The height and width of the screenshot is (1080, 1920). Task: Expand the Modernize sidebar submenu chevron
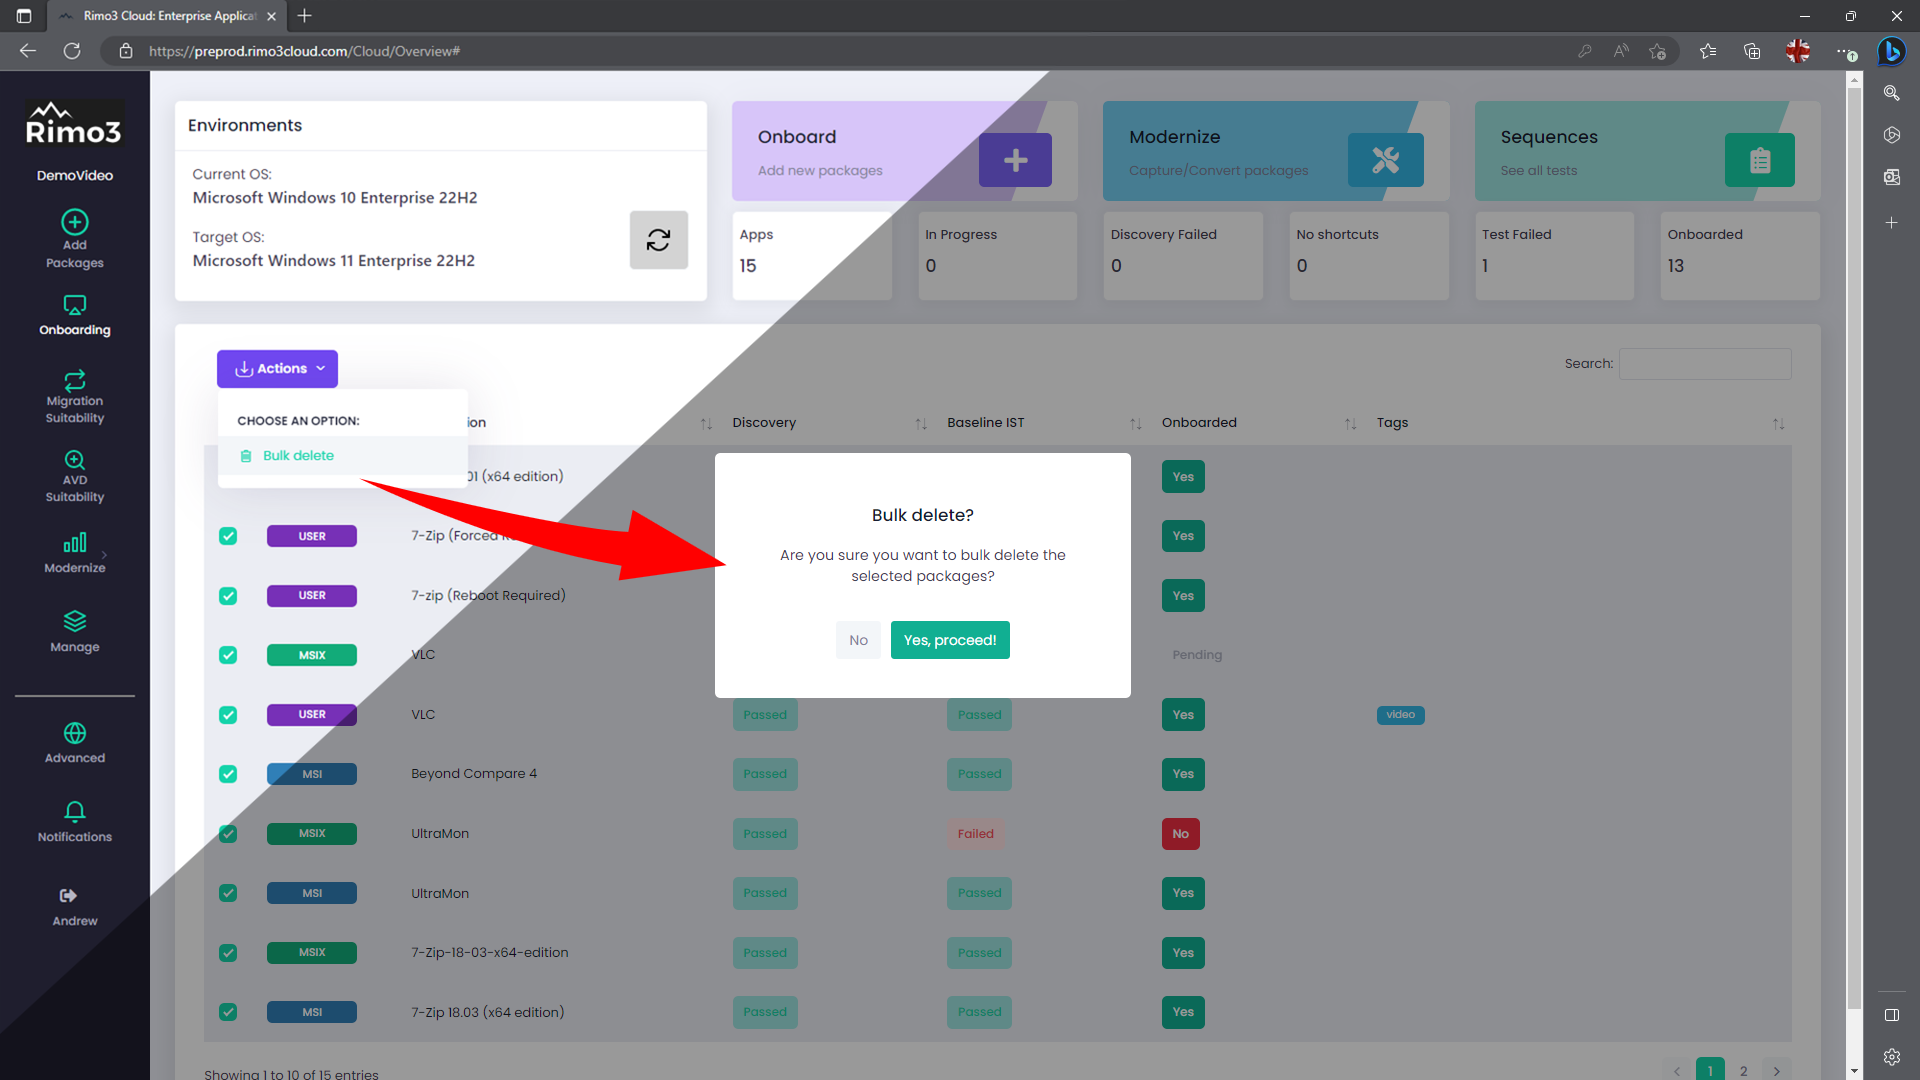(104, 554)
